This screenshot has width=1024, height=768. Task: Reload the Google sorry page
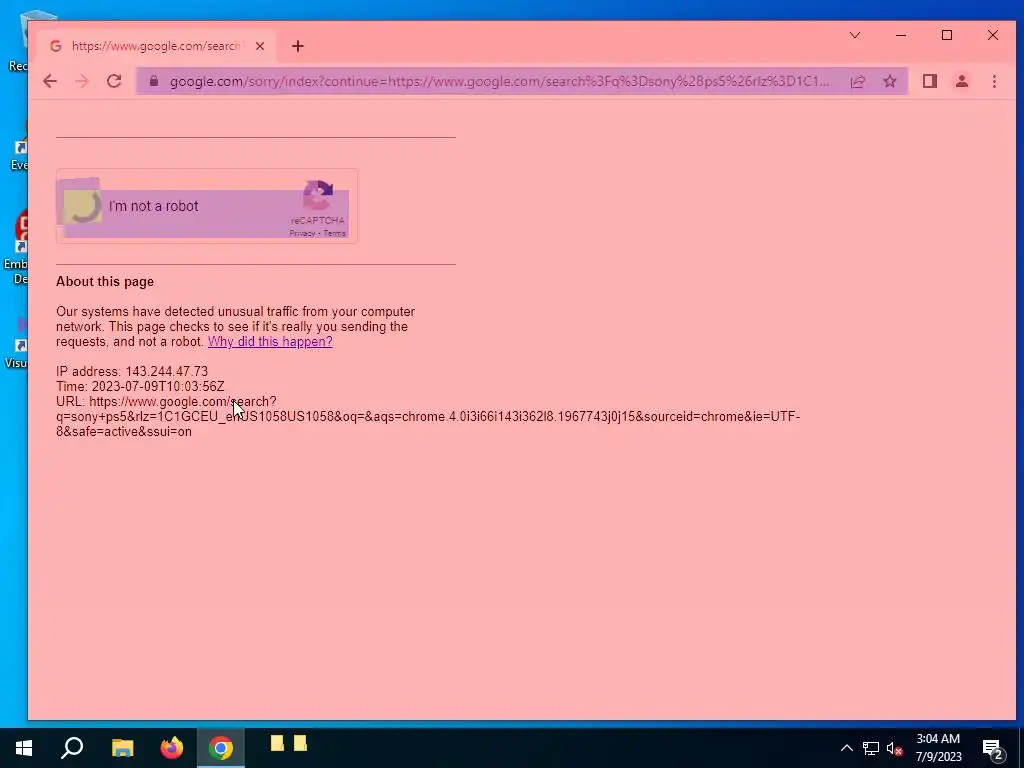114,81
